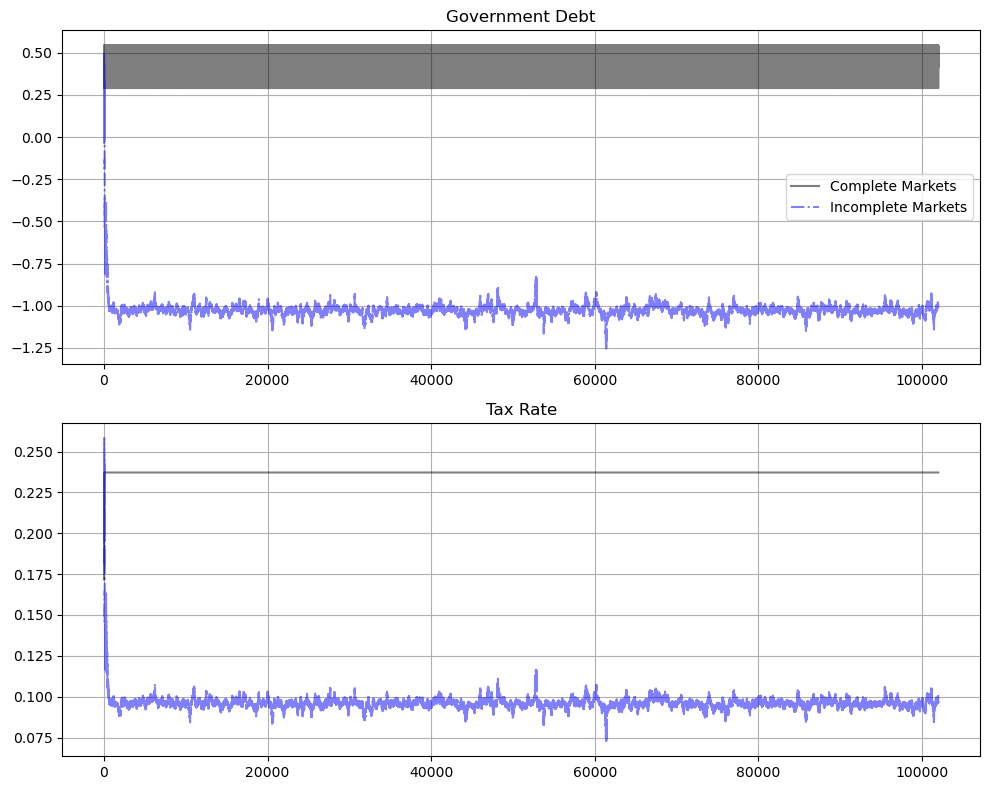This screenshot has width=990, height=790.
Task: Click the 0.50 y-axis label in Government Debt
Action: point(37,53)
